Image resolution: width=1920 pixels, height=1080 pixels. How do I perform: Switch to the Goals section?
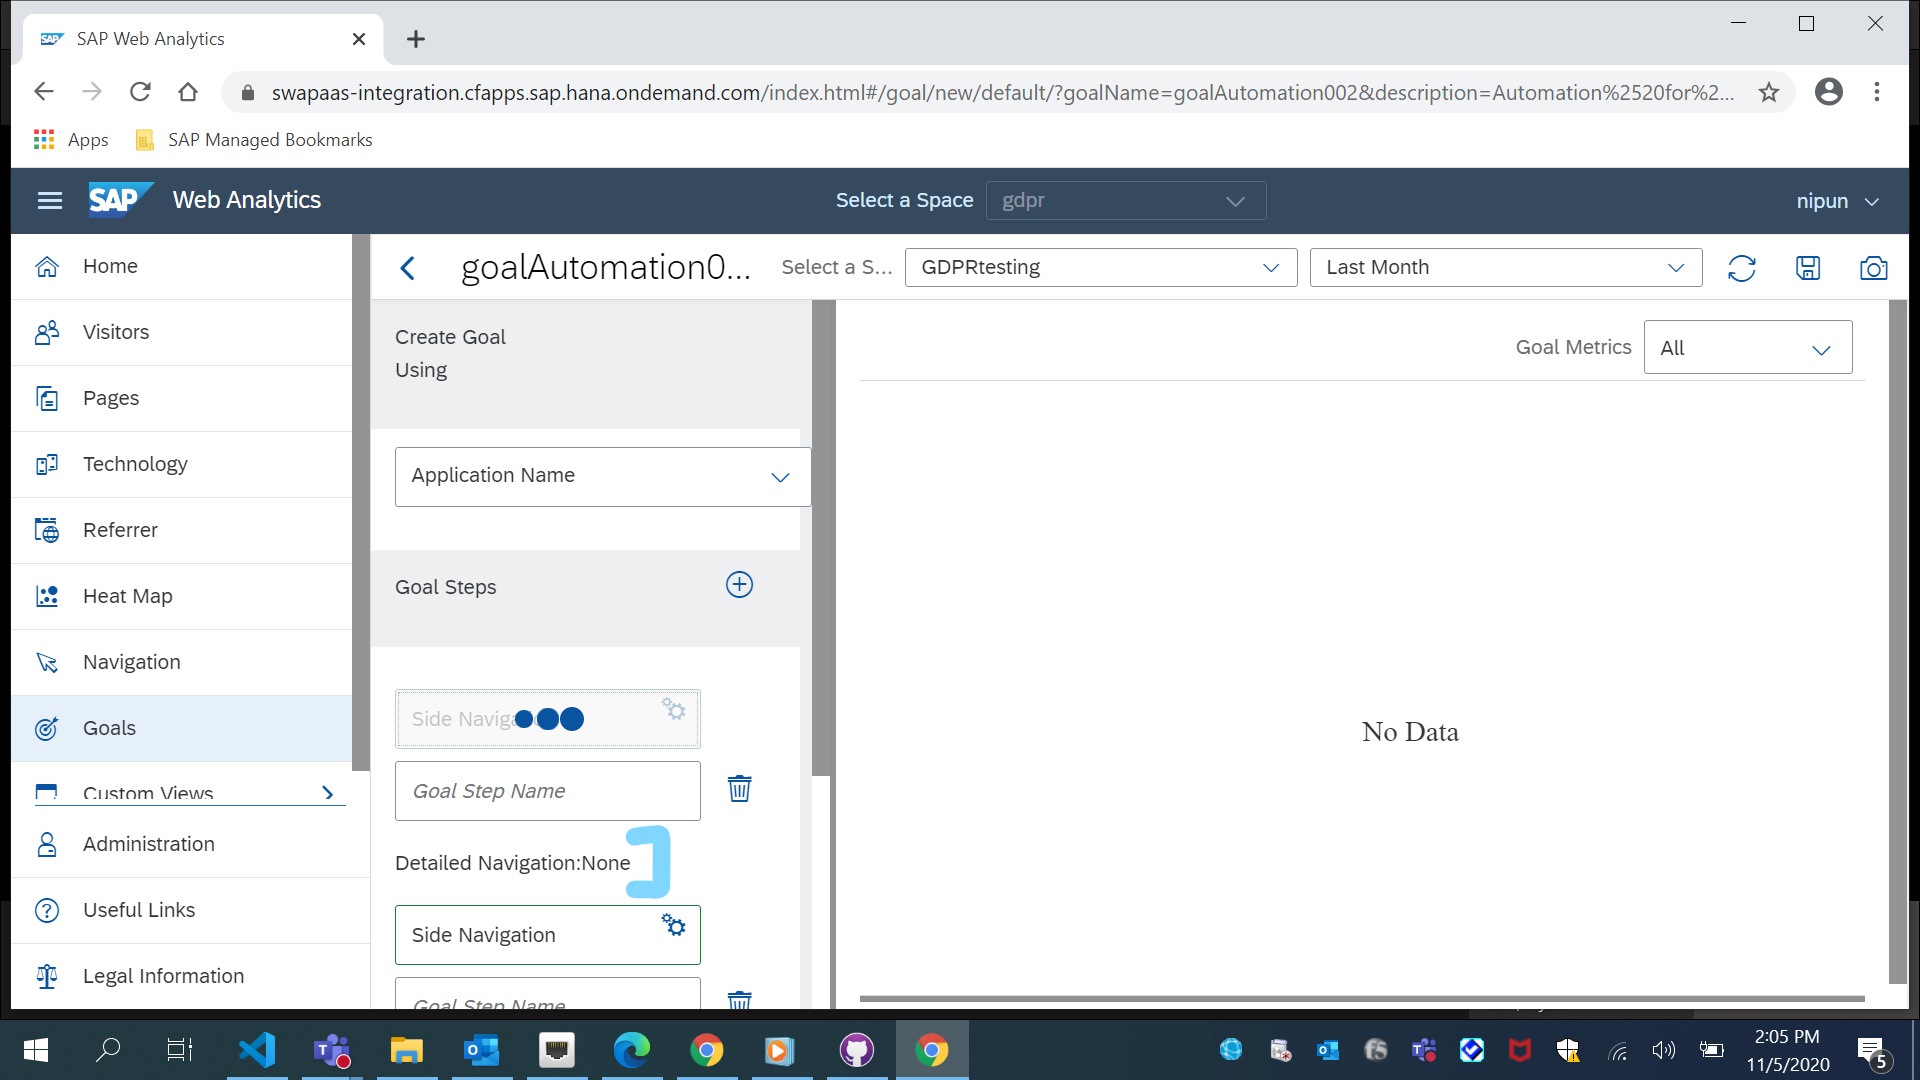(109, 728)
